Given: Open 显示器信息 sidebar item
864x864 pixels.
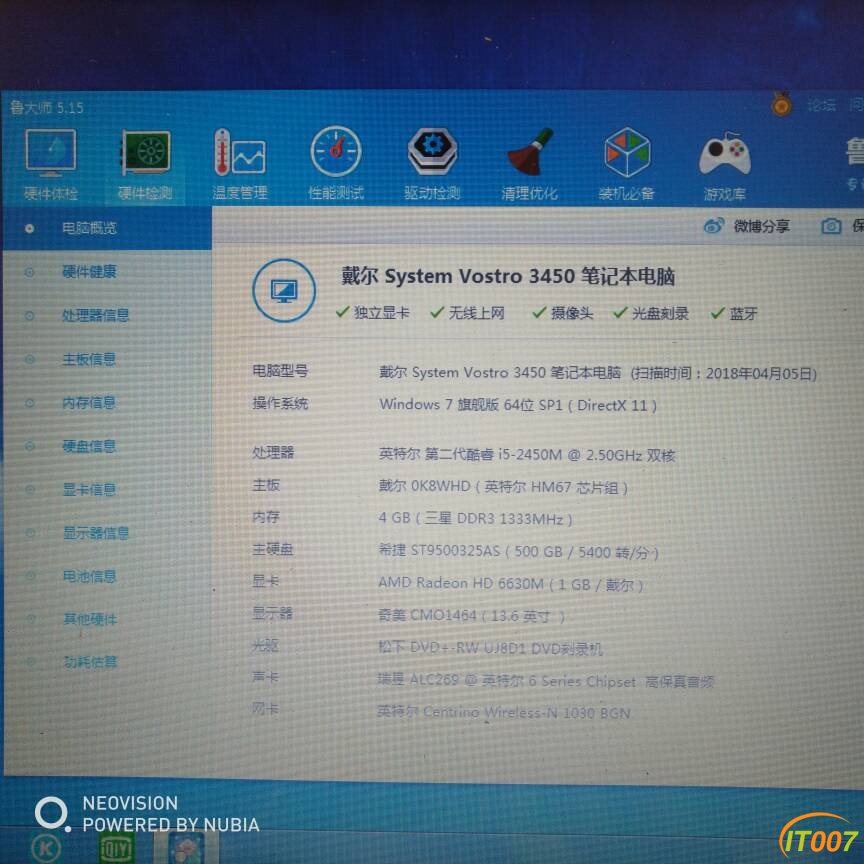Looking at the screenshot, I should tap(95, 533).
